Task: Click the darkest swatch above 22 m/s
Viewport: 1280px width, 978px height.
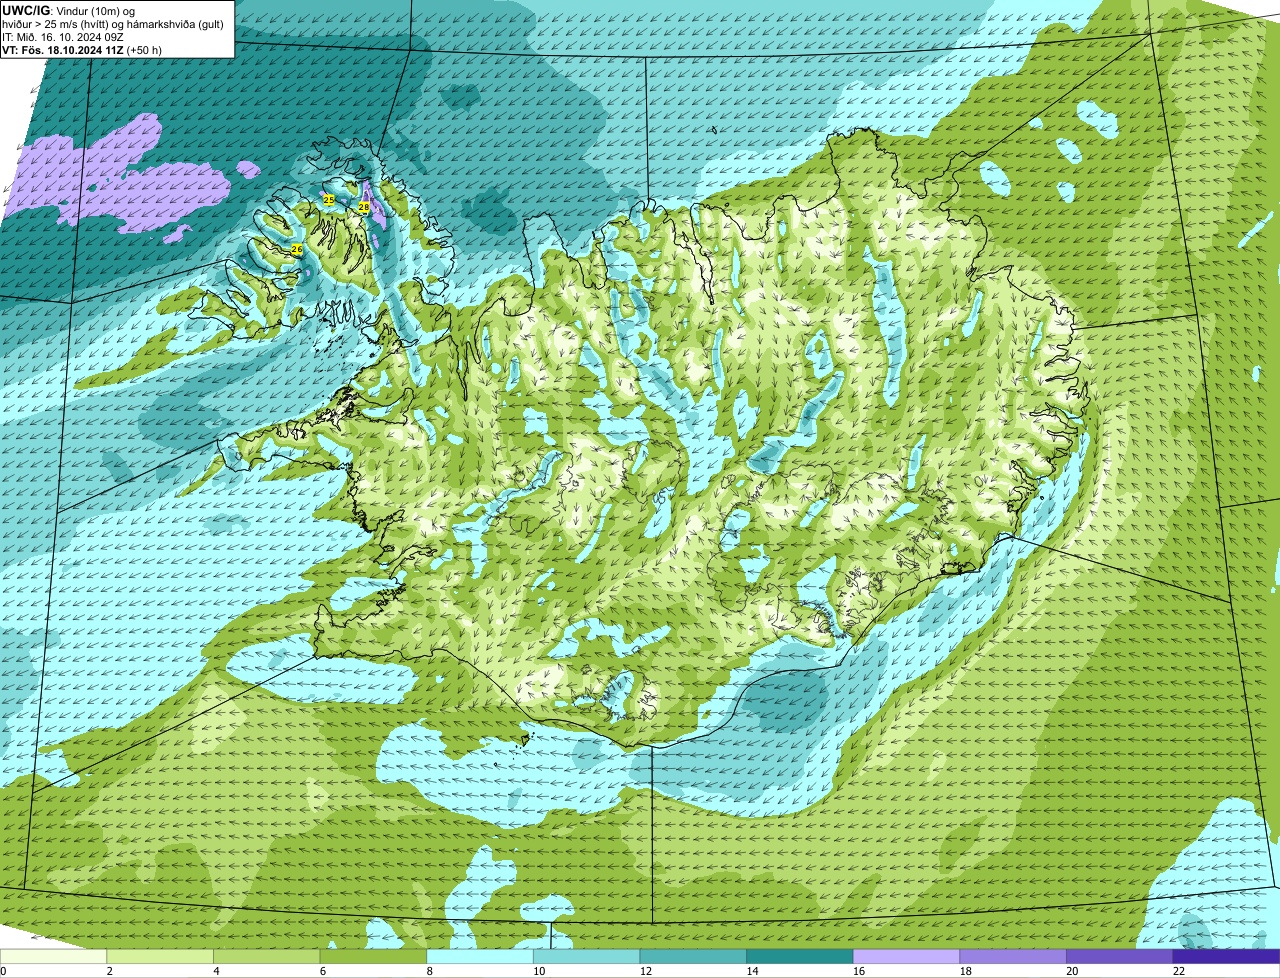Action: pos(1226,956)
